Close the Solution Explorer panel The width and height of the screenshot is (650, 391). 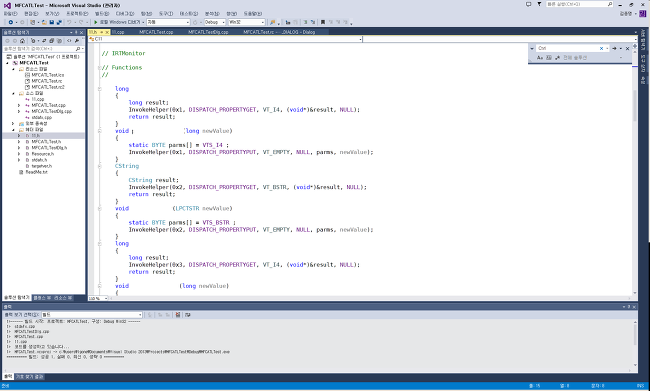(81, 32)
